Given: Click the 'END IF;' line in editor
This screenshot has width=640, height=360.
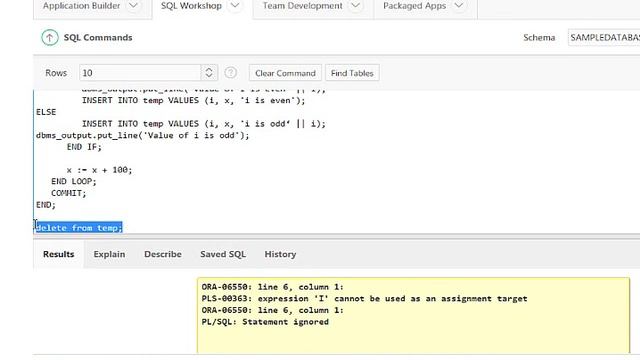Looking at the screenshot, I should click(x=84, y=147).
